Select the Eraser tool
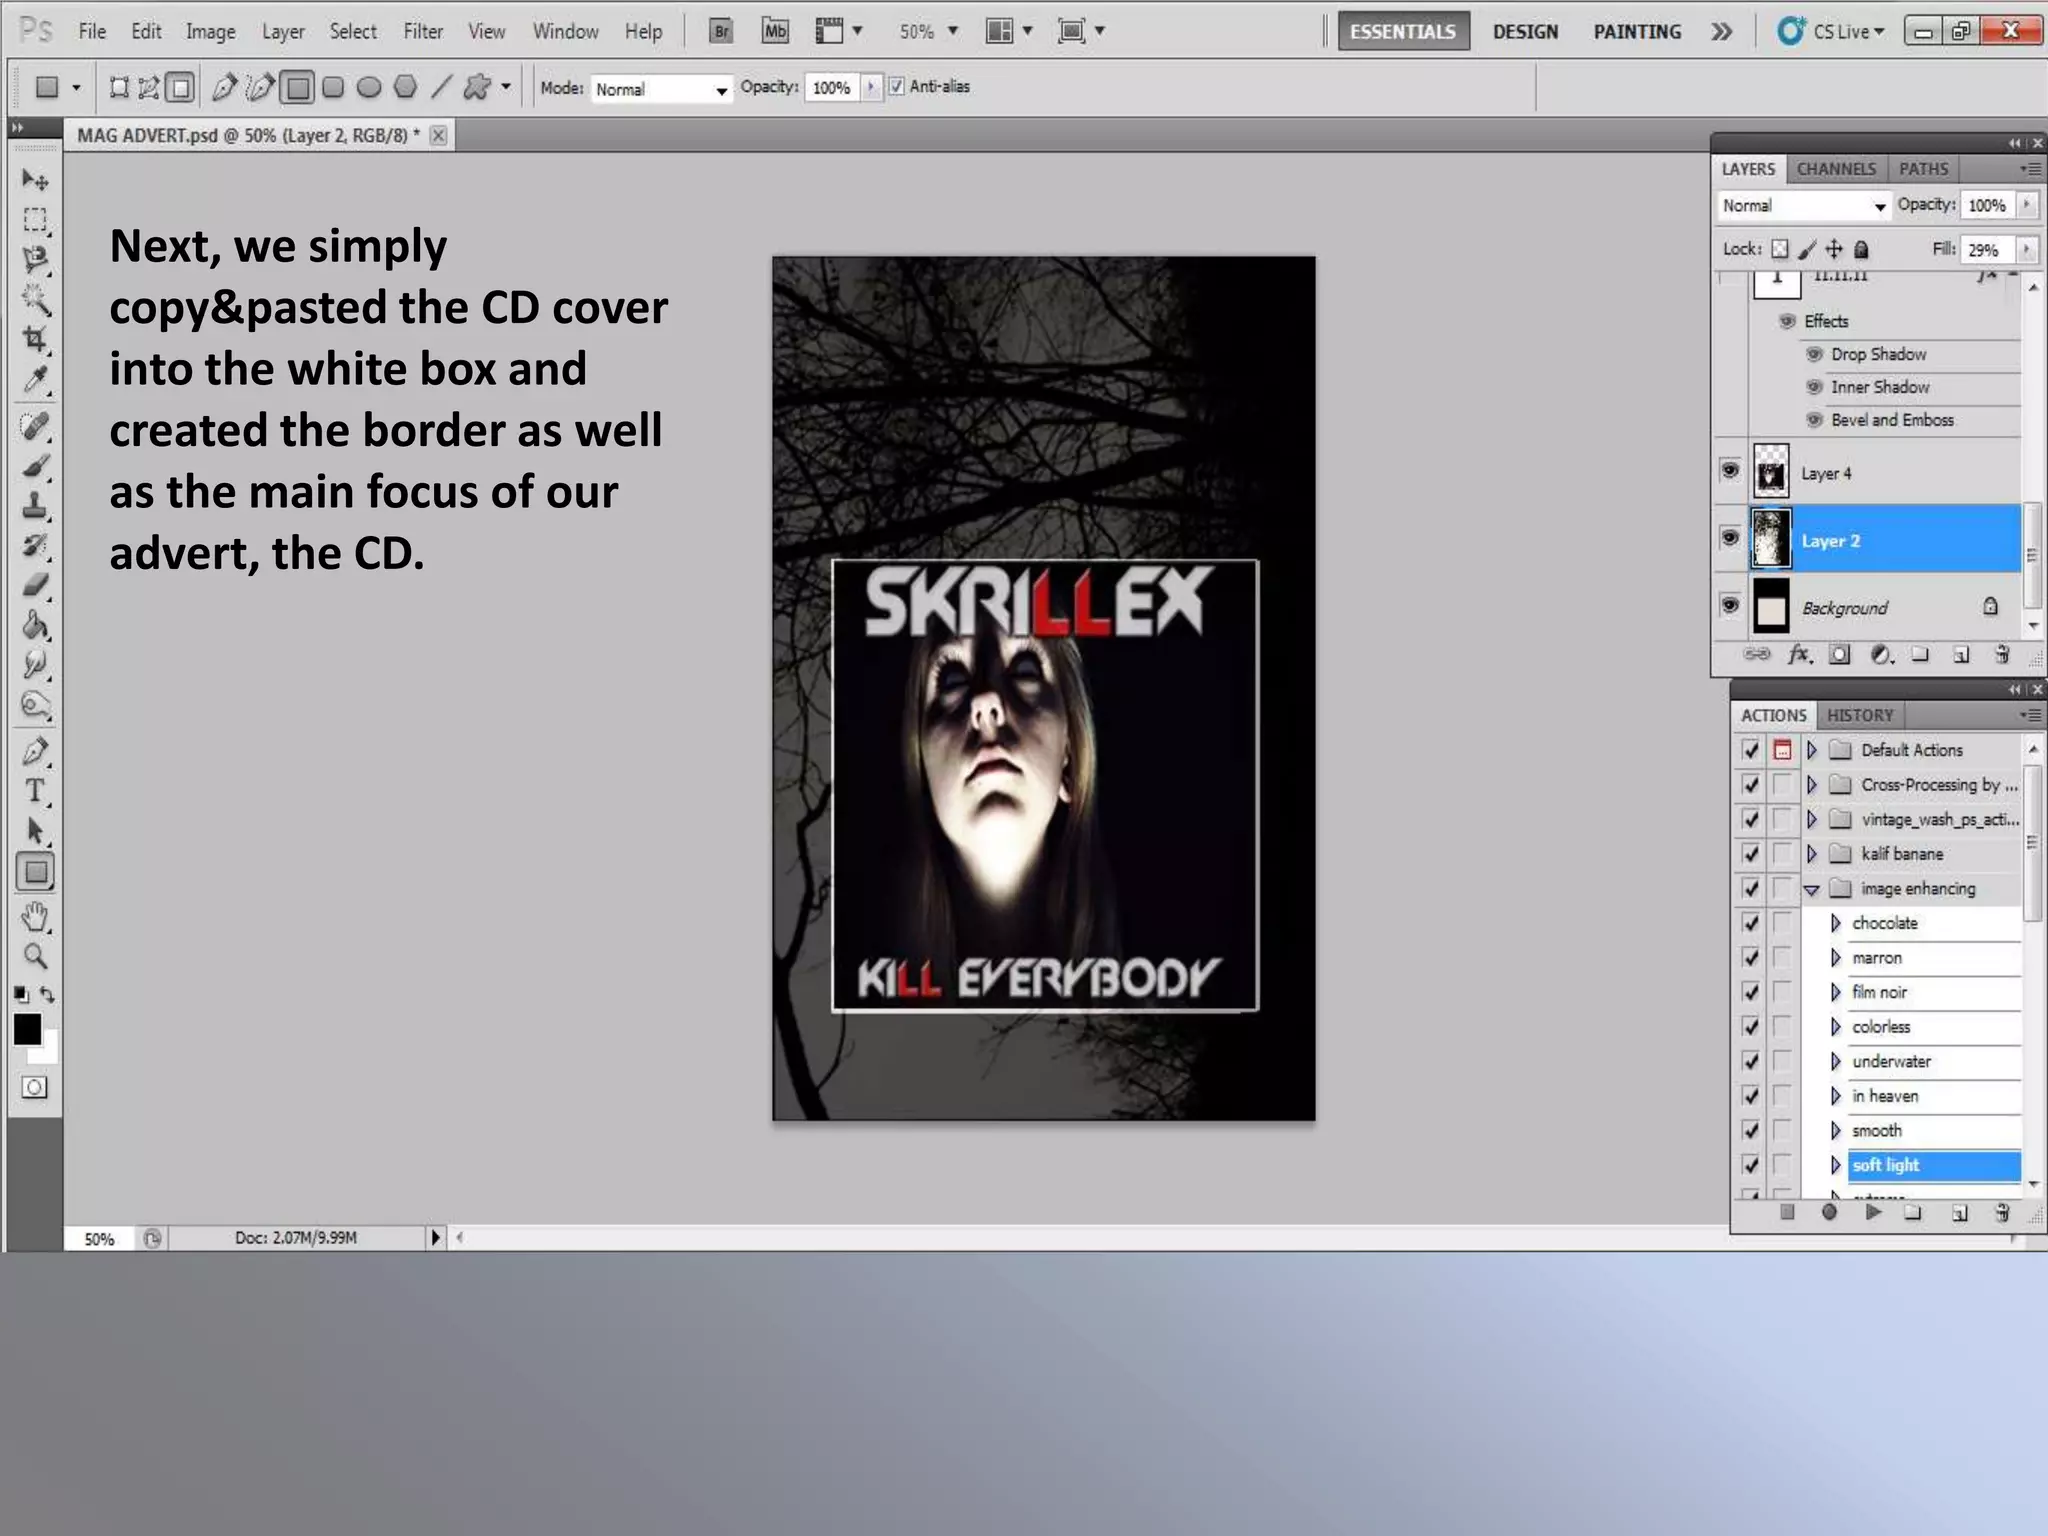This screenshot has height=1536, width=2048. point(35,586)
